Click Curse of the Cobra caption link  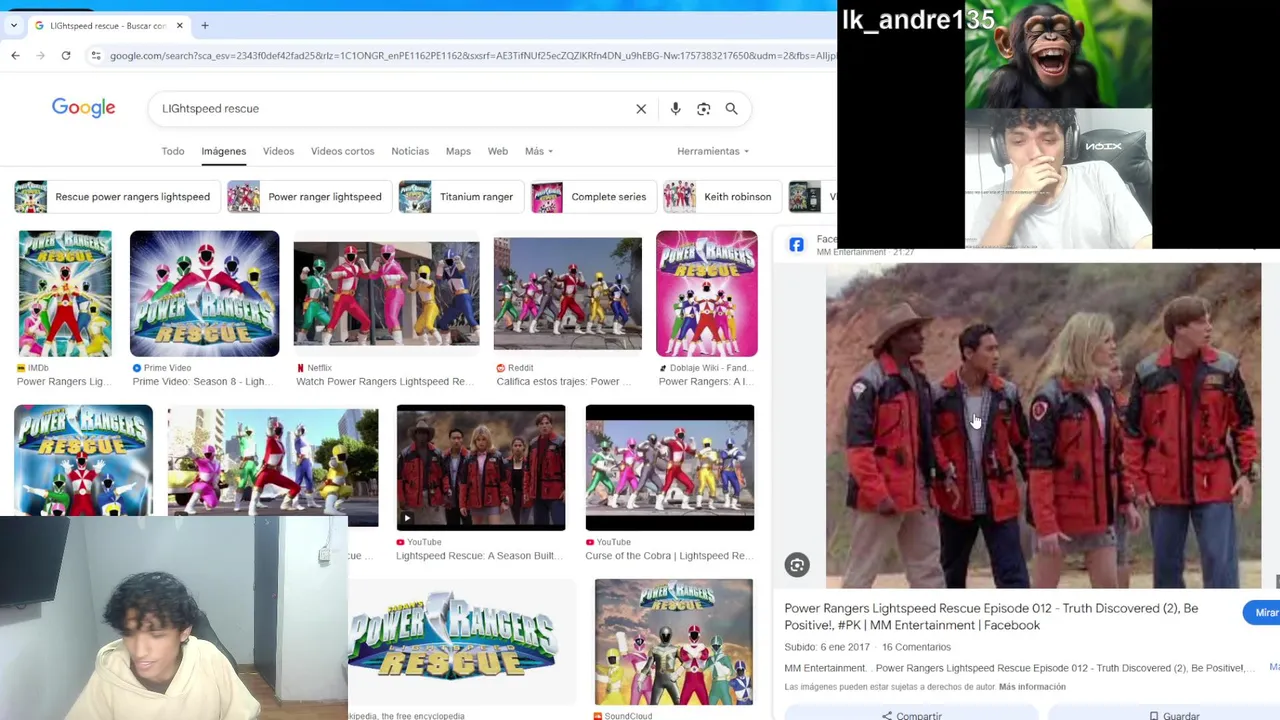tap(669, 555)
